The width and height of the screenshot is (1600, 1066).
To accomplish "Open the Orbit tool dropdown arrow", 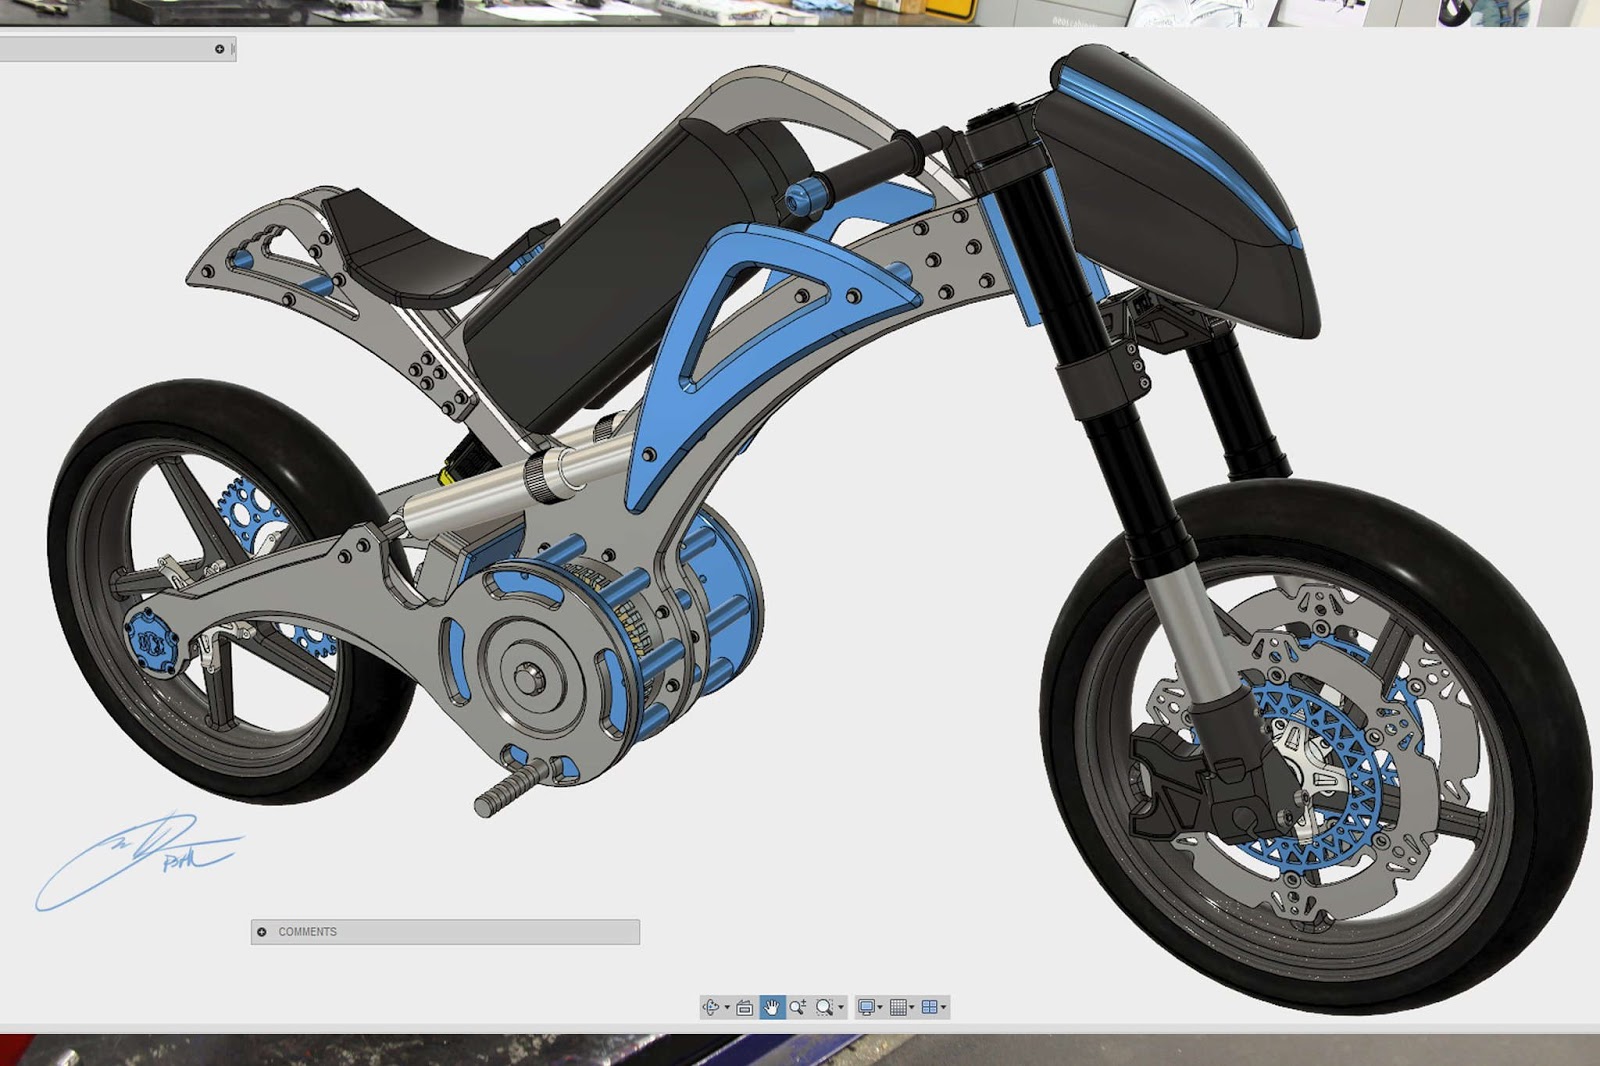I will click(726, 1007).
